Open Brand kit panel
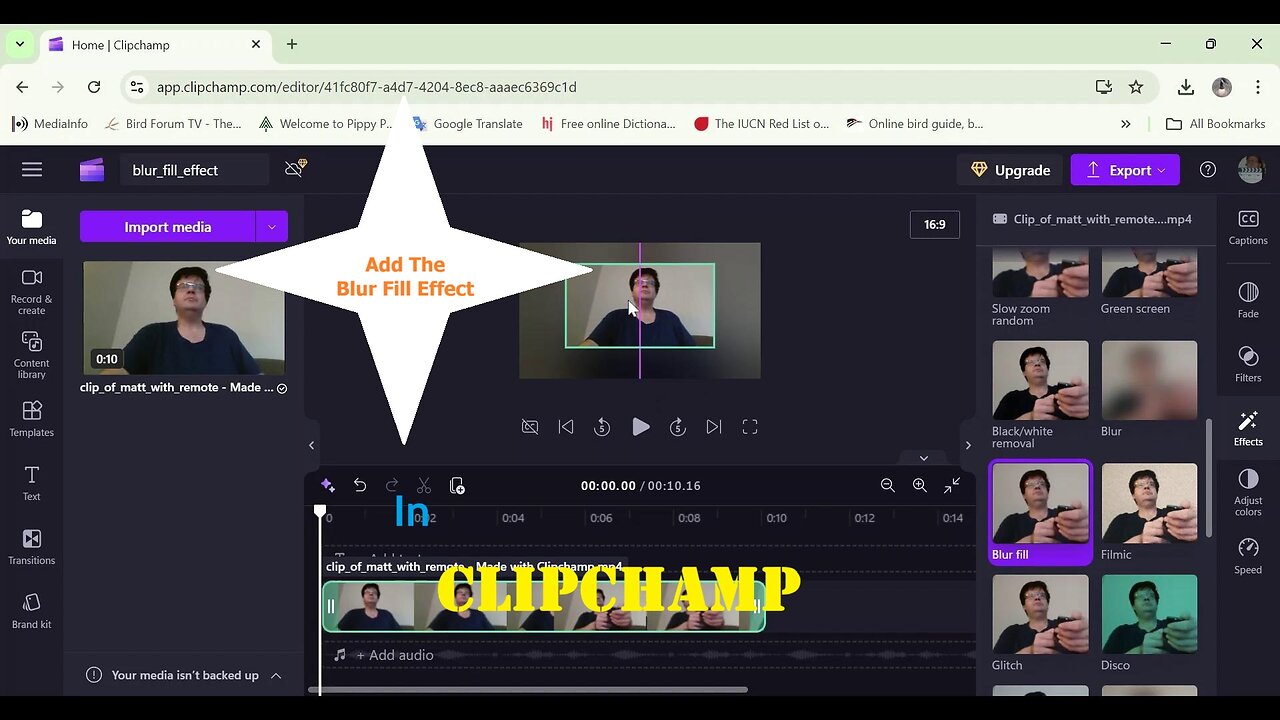 (x=32, y=611)
